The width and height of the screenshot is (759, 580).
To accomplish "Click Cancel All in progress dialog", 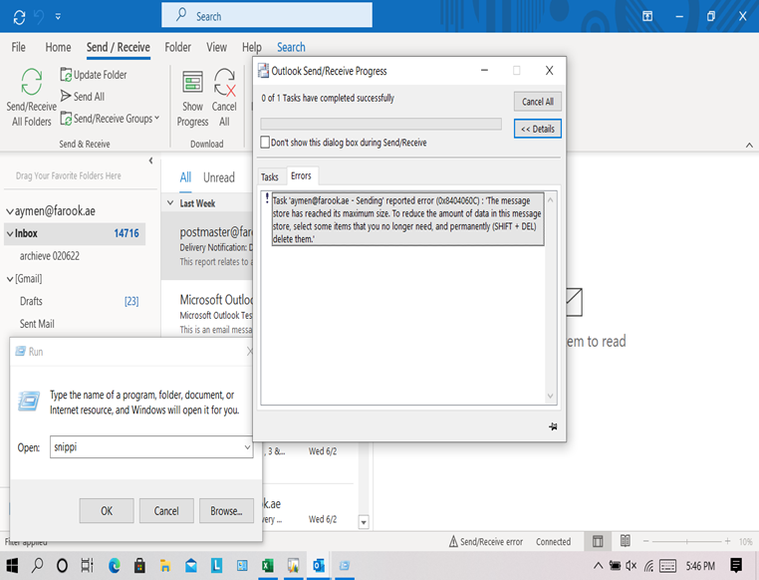I will (x=537, y=102).
